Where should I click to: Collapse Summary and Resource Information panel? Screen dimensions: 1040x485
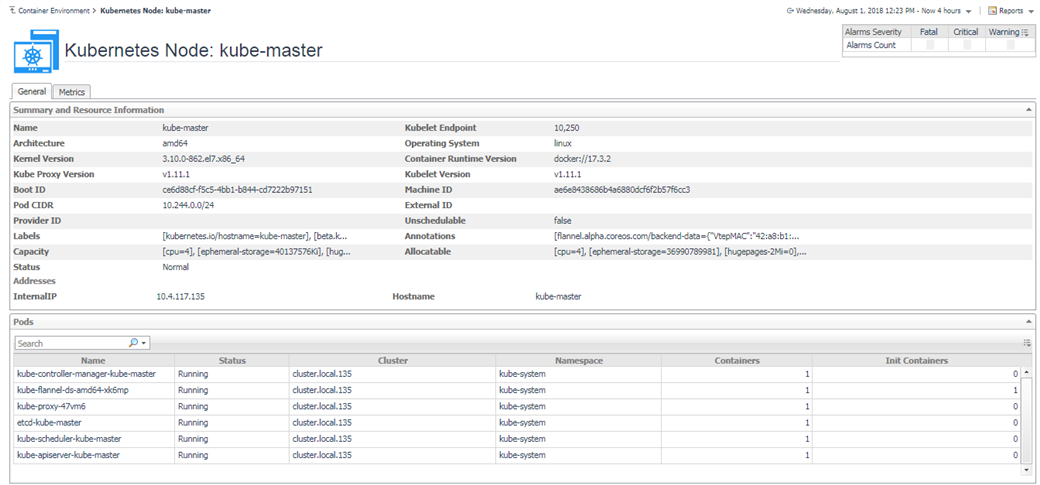(x=1029, y=109)
